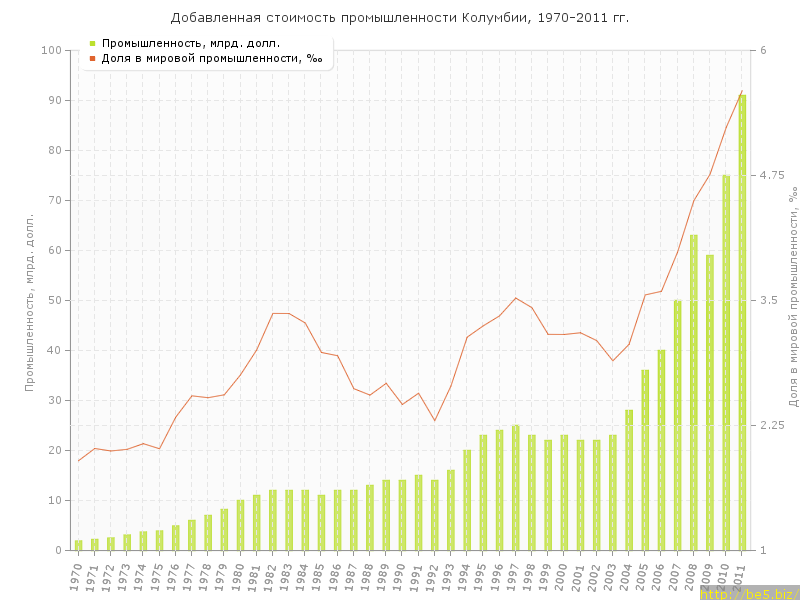
Task: Click the chart title about Колумбии
Action: [400, 18]
